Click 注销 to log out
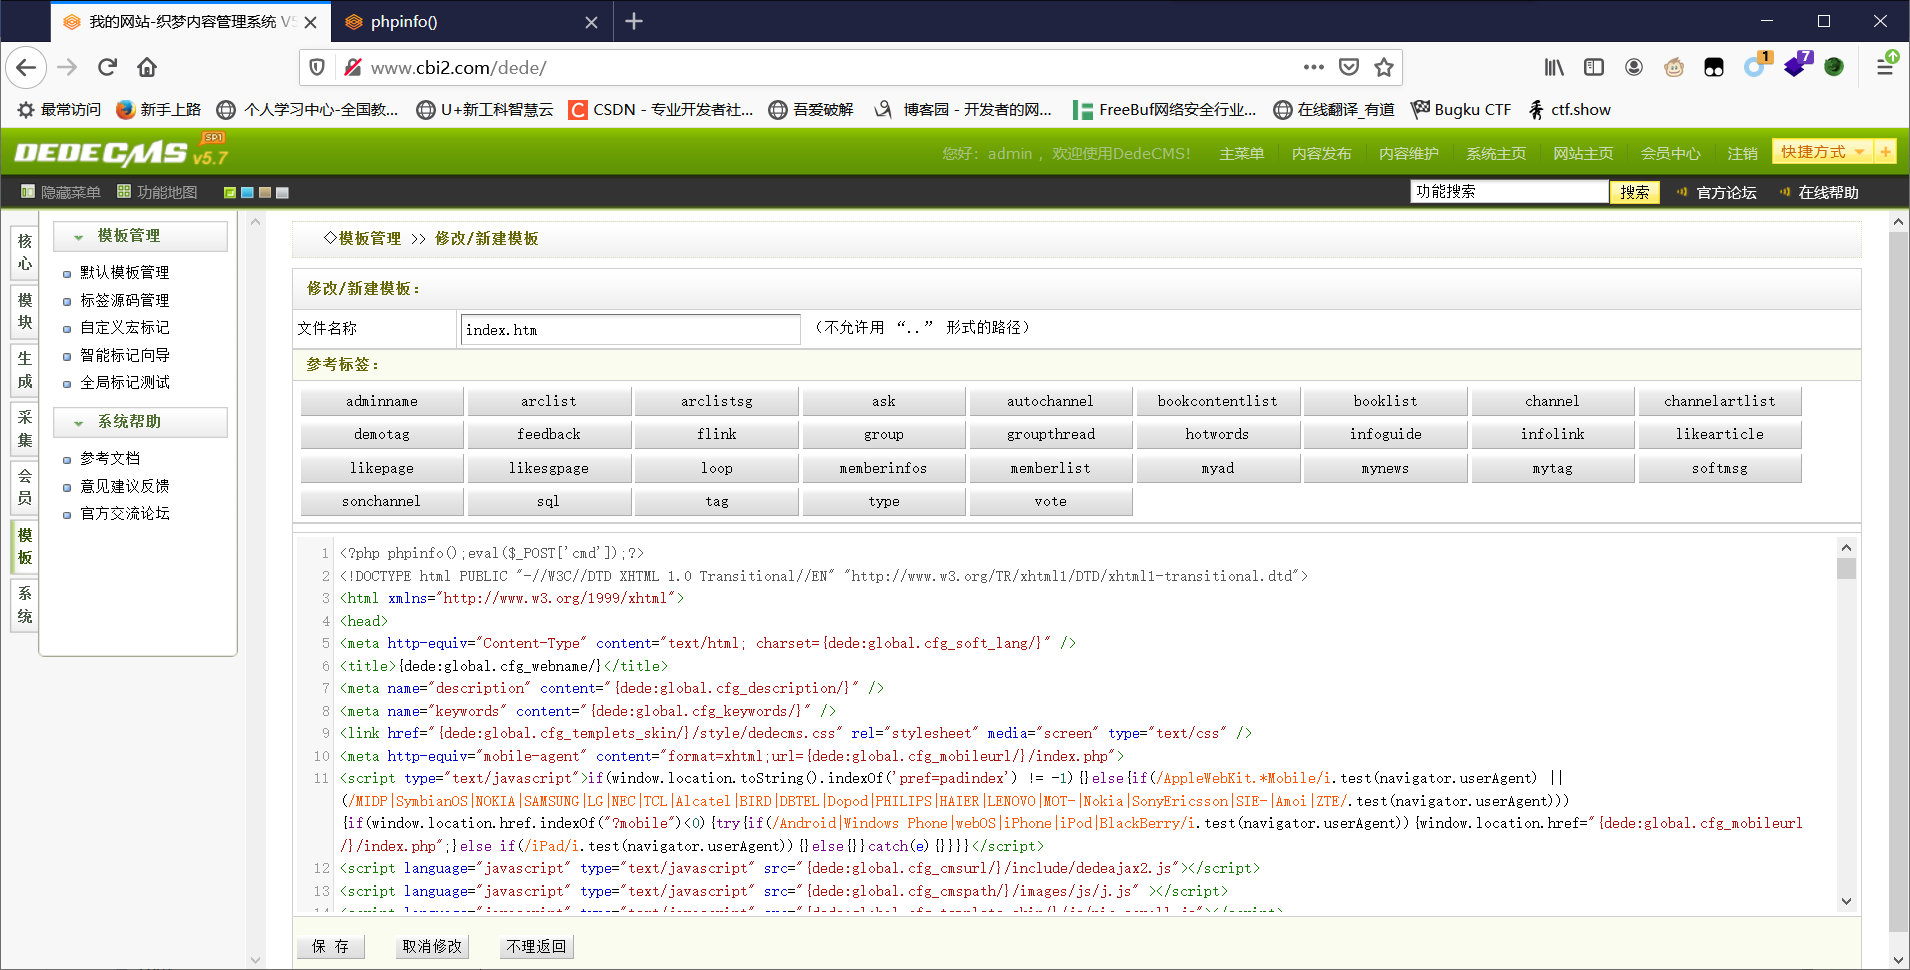Viewport: 1910px width, 970px height. (x=1742, y=153)
